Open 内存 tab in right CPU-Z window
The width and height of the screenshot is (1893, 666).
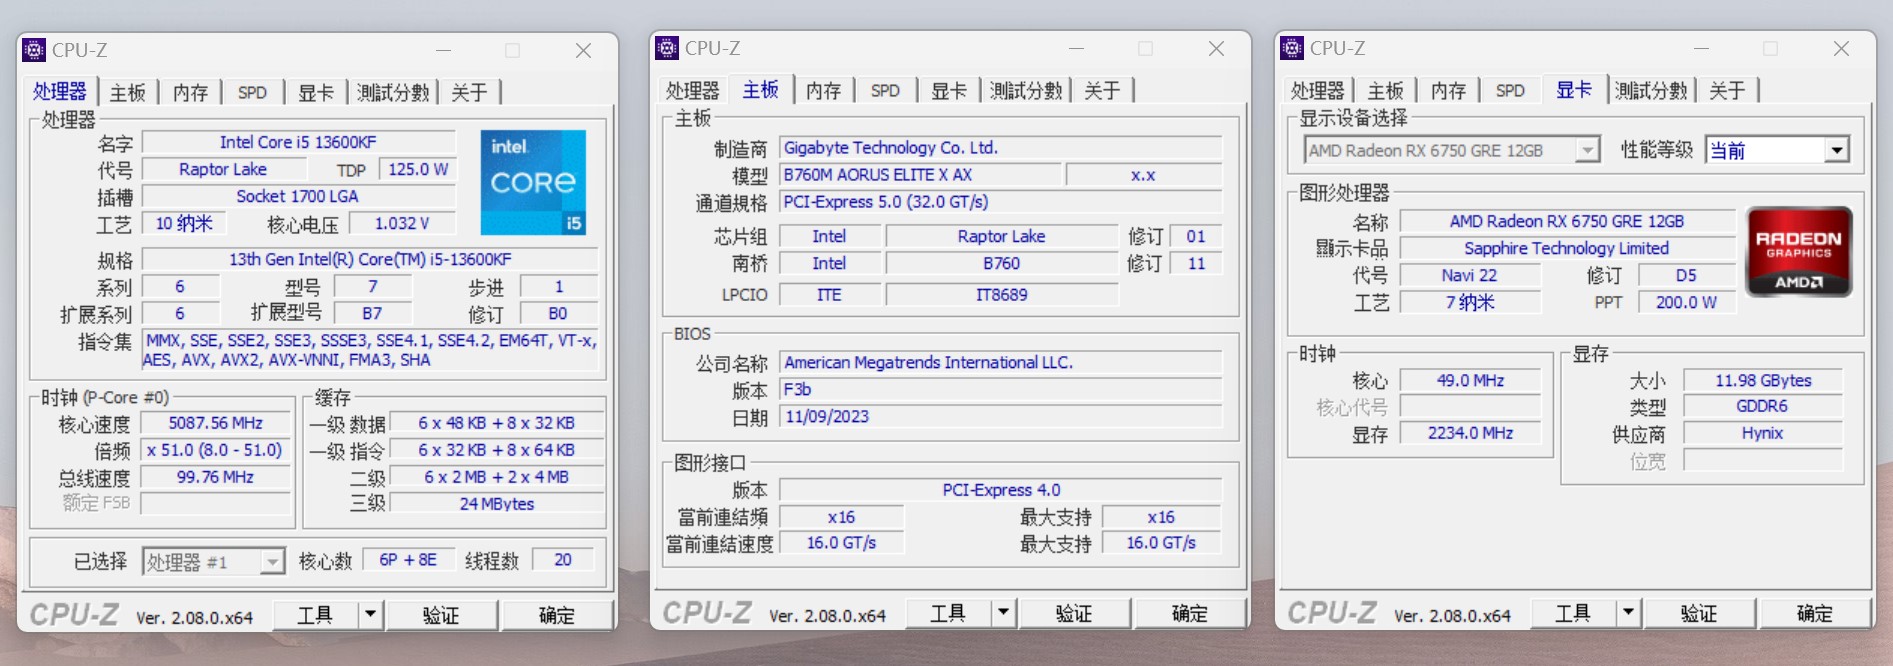[1448, 91]
